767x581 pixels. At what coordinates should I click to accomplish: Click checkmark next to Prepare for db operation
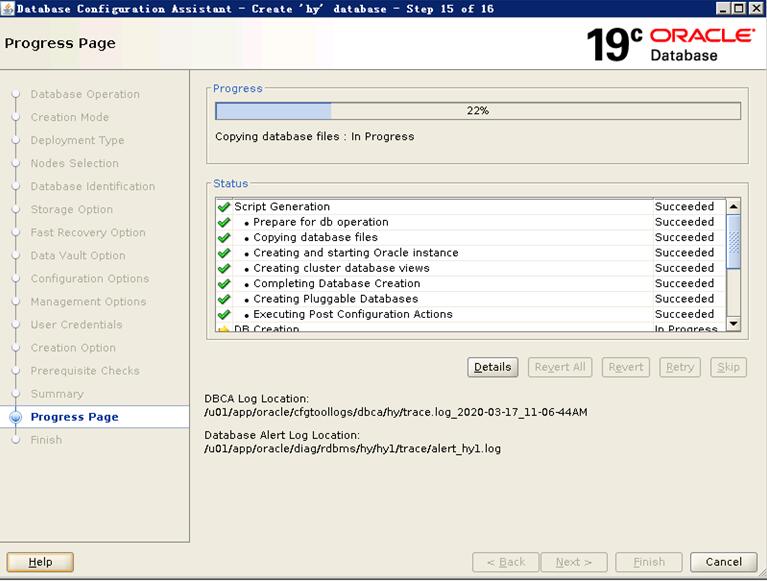coord(224,223)
